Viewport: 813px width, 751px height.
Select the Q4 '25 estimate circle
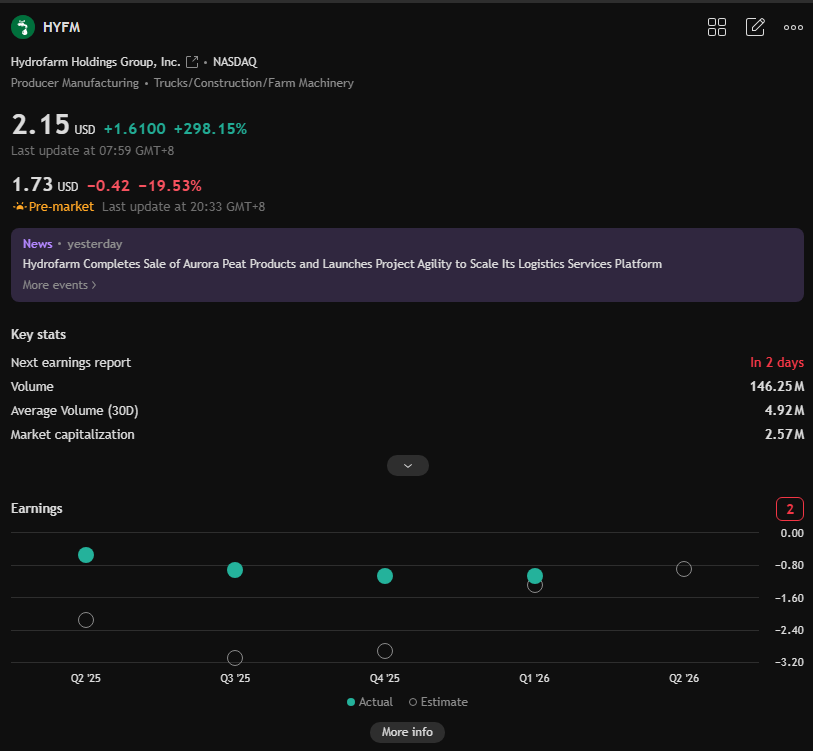pyautogui.click(x=385, y=650)
